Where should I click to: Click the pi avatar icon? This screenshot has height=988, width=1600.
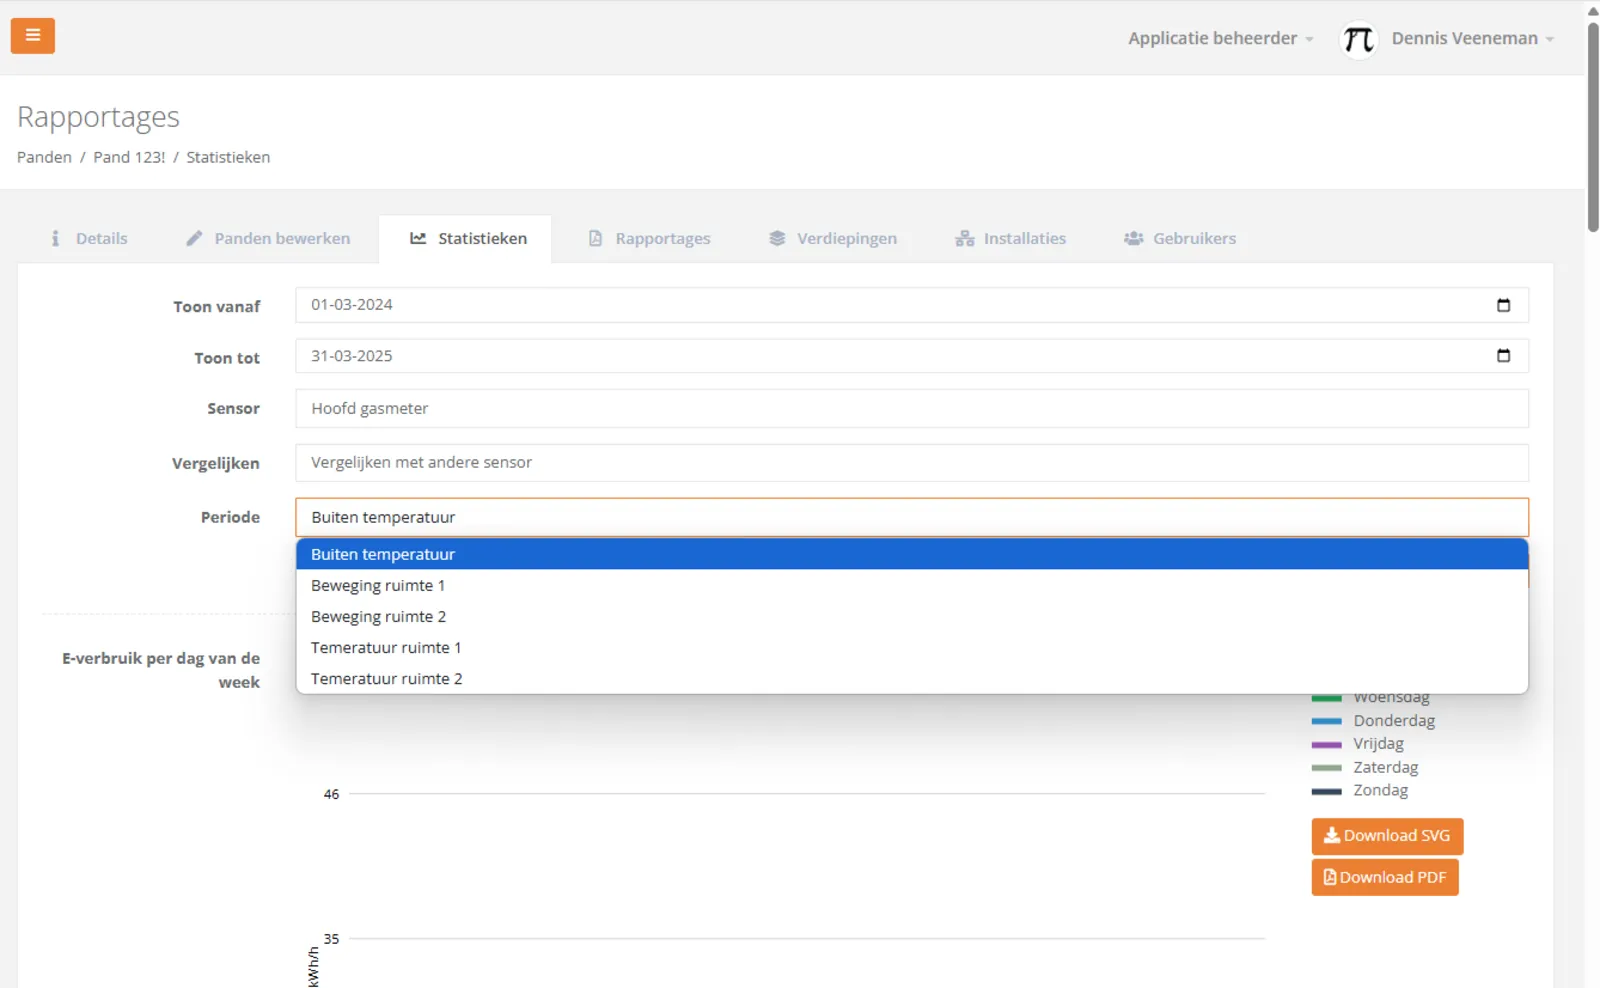tap(1358, 39)
